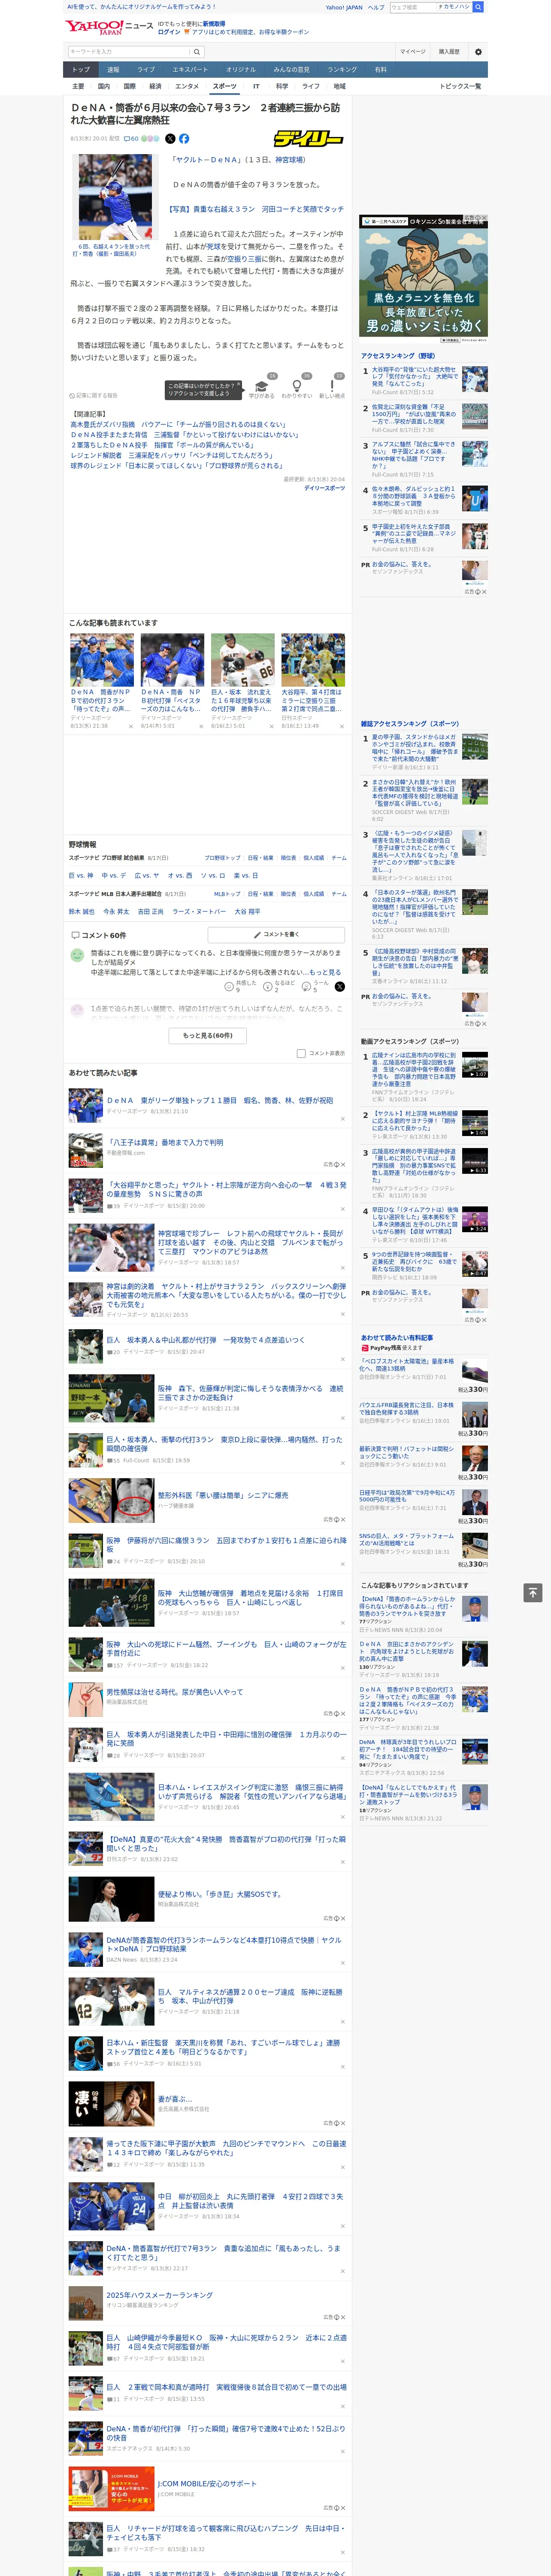This screenshot has height=2576, width=551.
Task: Click the blue web search button at top
Action: tap(478, 7)
